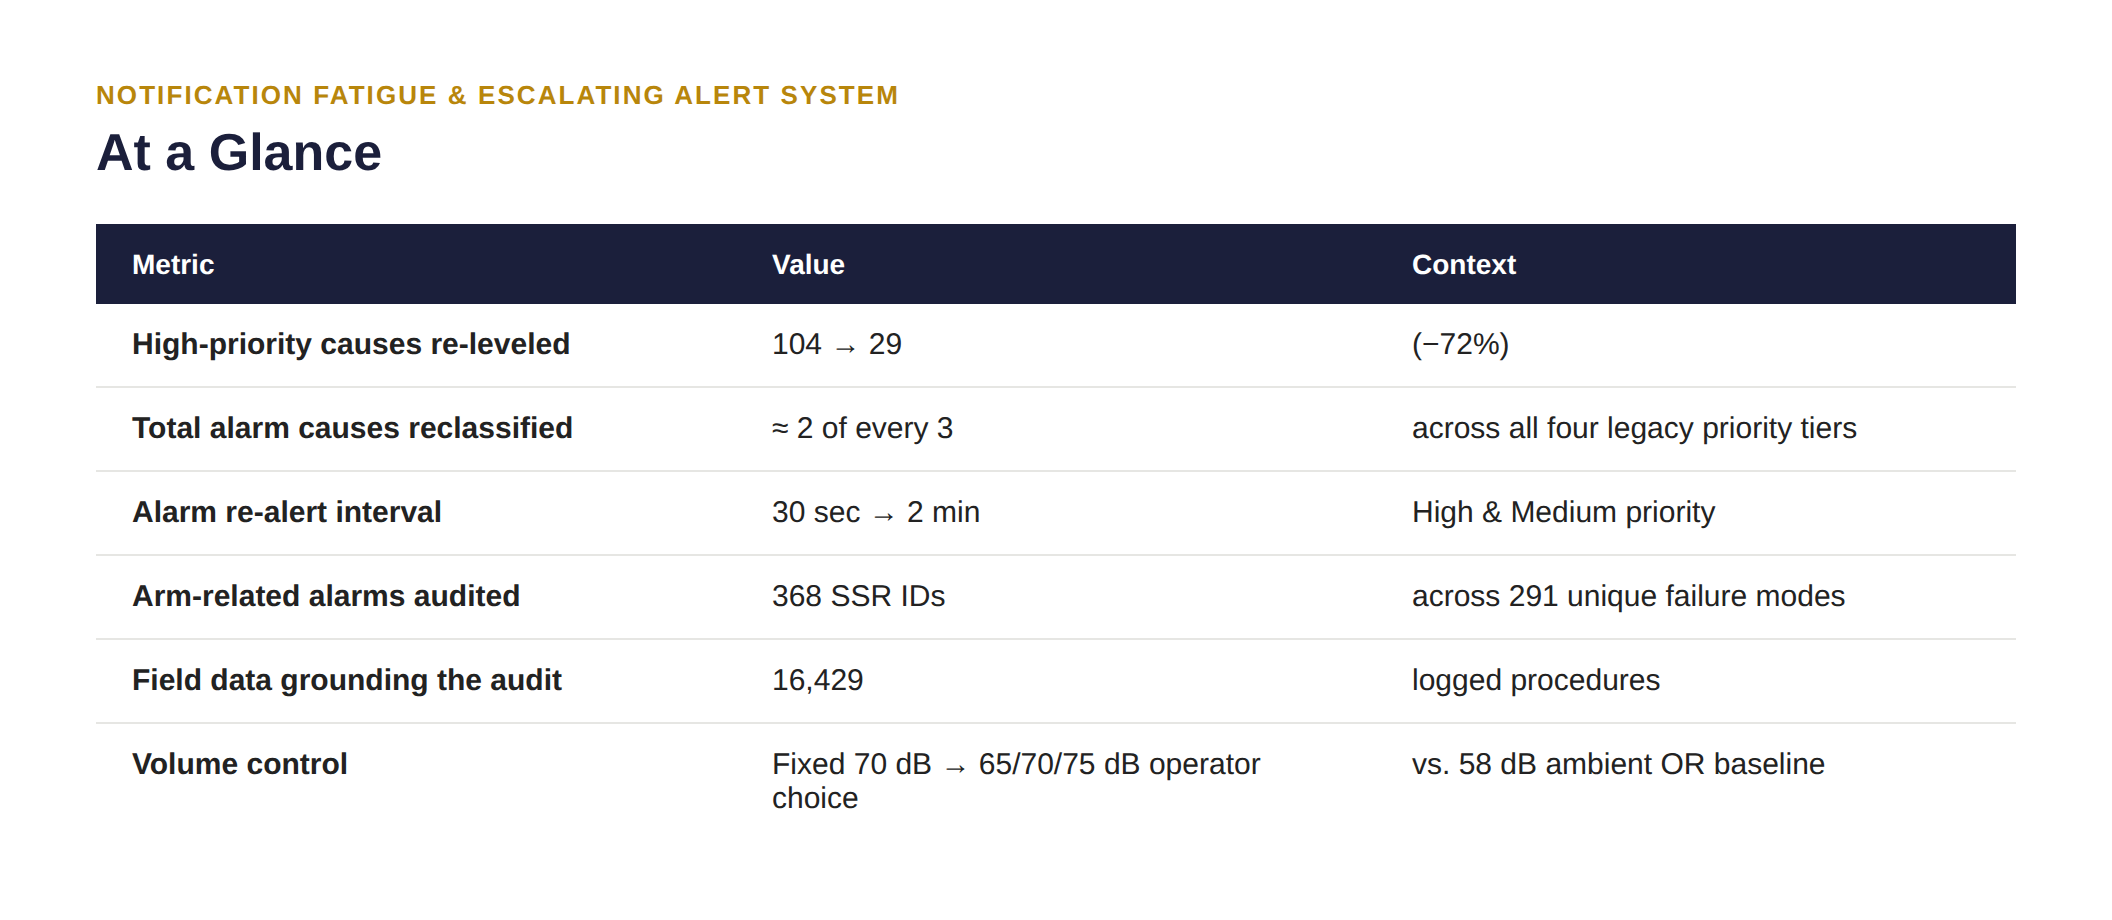Click the Metric column header
Image resolution: width=2112 pixels, height=920 pixels.
pos(173,264)
